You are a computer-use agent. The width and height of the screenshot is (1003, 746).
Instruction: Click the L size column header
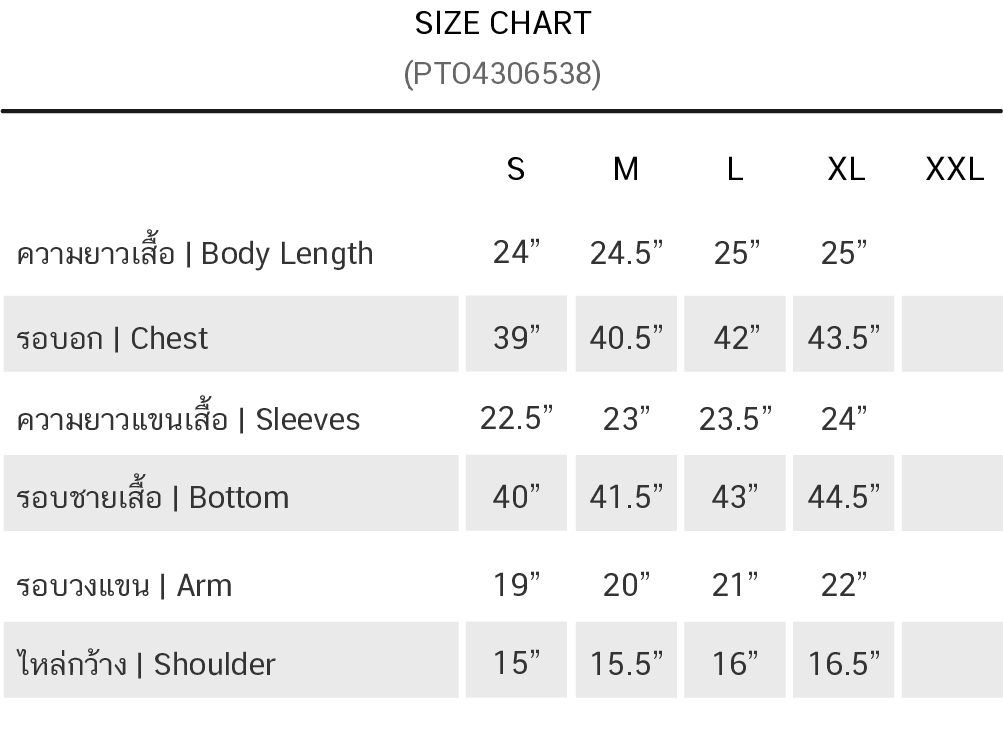(x=735, y=169)
